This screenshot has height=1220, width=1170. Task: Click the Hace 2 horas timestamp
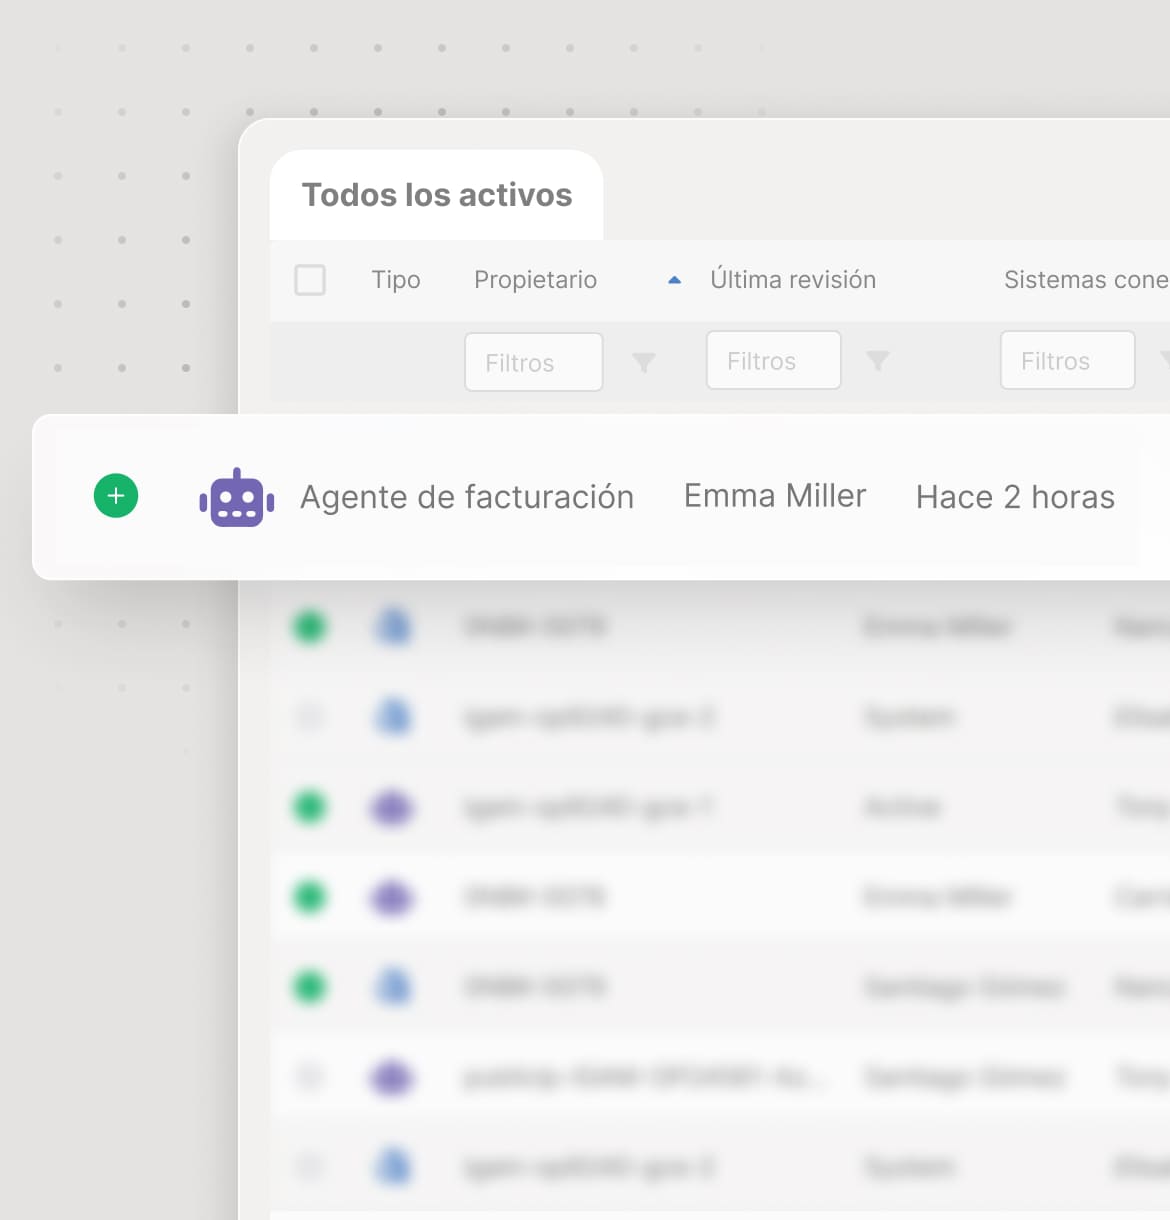pyautogui.click(x=1015, y=497)
